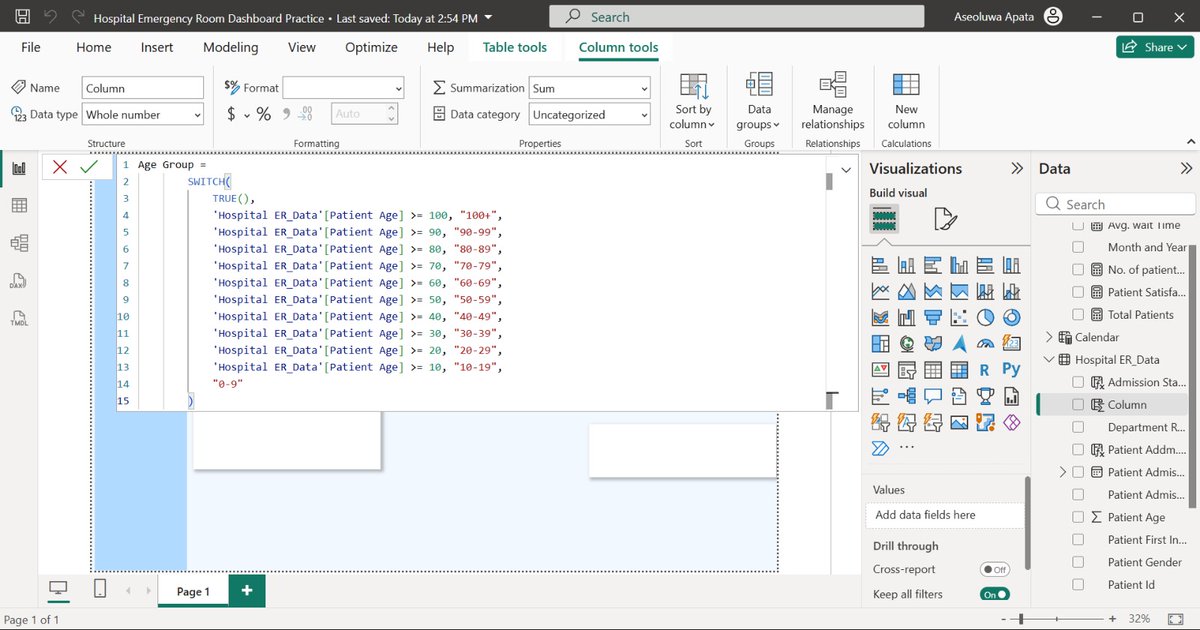Select the Donut chart visual
Screen dimensions: 1200x630
1011,318
